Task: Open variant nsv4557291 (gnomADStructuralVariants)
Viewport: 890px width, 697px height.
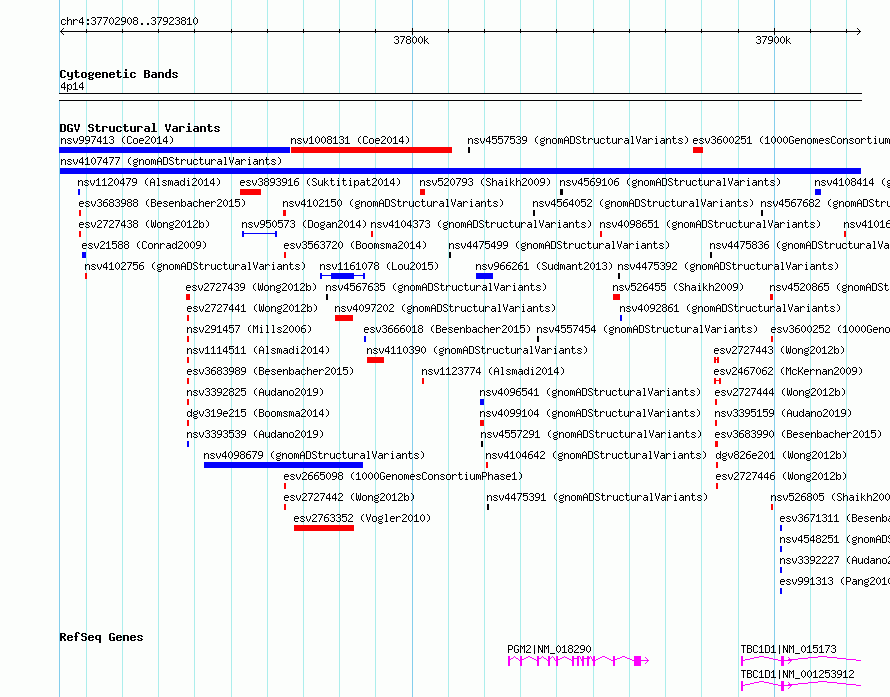Action: pyautogui.click(x=591, y=434)
